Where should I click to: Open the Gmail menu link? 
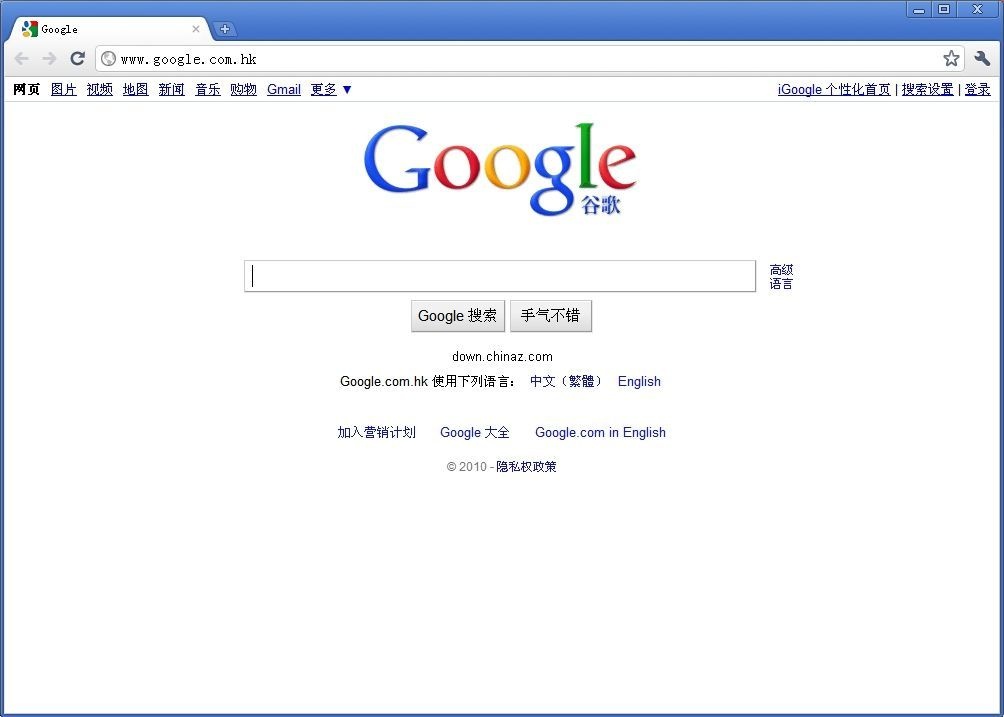click(x=283, y=89)
